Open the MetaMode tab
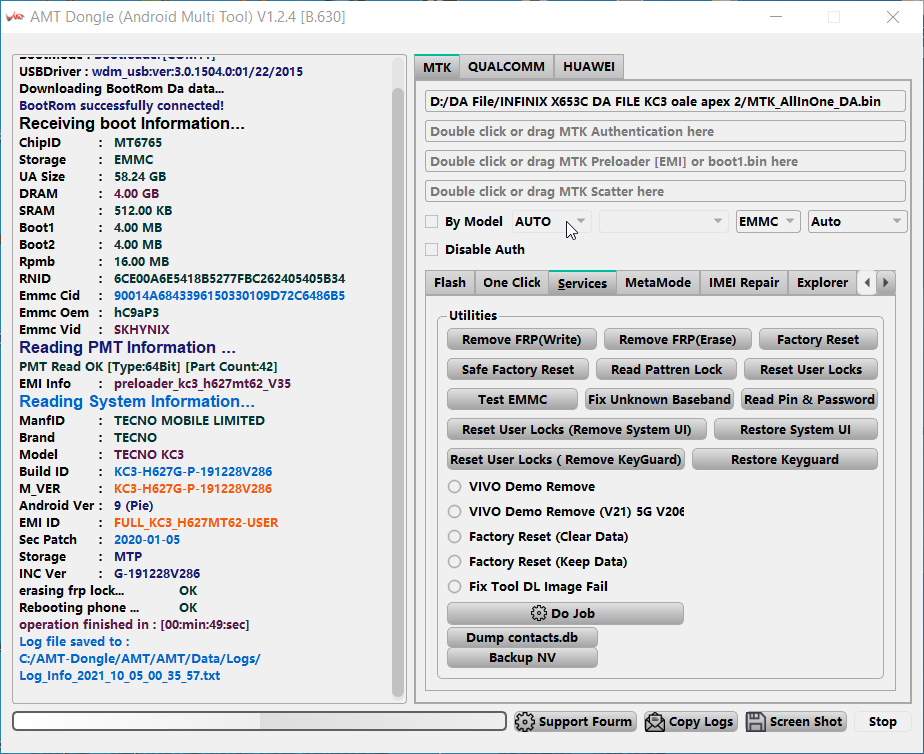The height and width of the screenshot is (754, 924). [658, 283]
